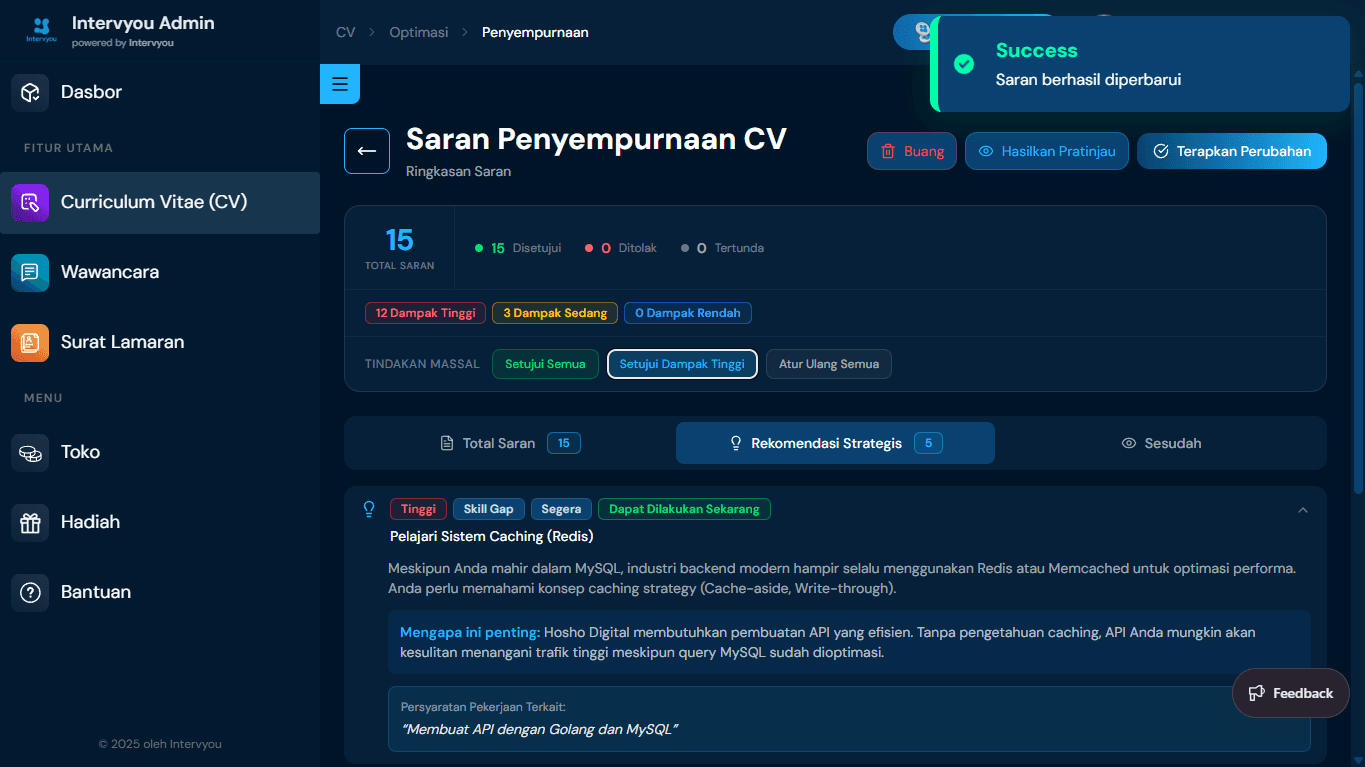Open Wawancara menu item
The height and width of the screenshot is (767, 1365).
pyautogui.click(x=160, y=272)
